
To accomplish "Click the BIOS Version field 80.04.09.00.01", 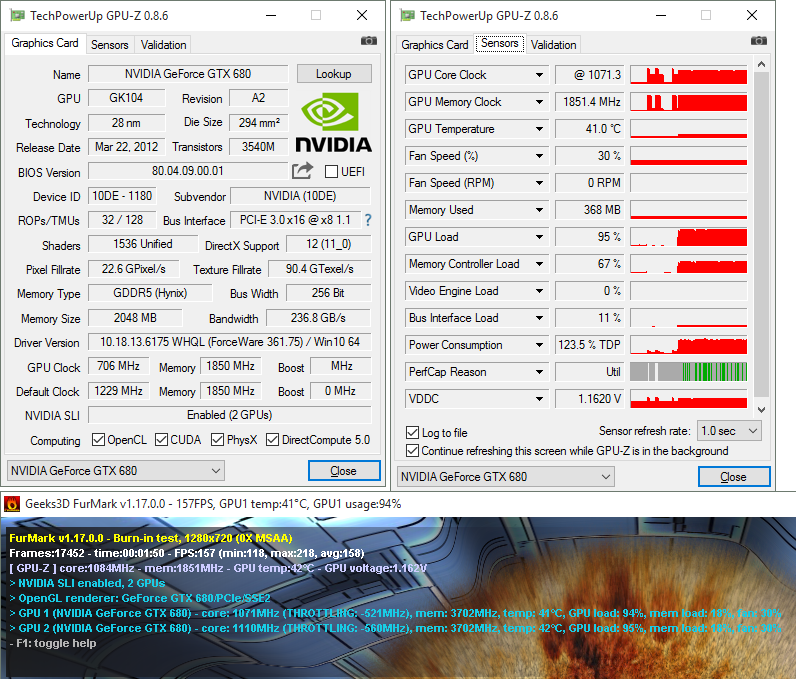I will (188, 171).
